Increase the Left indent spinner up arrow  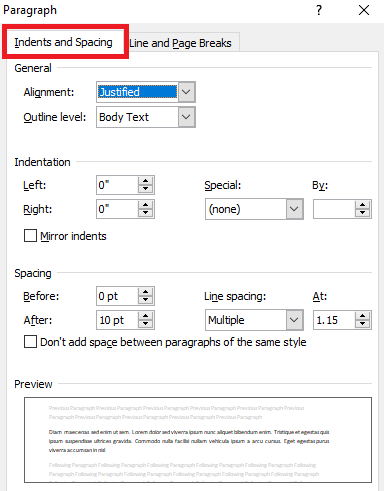(145, 181)
